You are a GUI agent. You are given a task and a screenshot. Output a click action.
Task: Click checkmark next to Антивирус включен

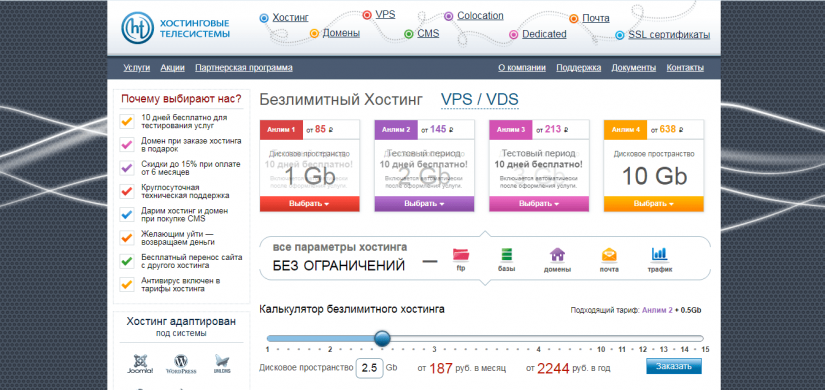point(127,284)
